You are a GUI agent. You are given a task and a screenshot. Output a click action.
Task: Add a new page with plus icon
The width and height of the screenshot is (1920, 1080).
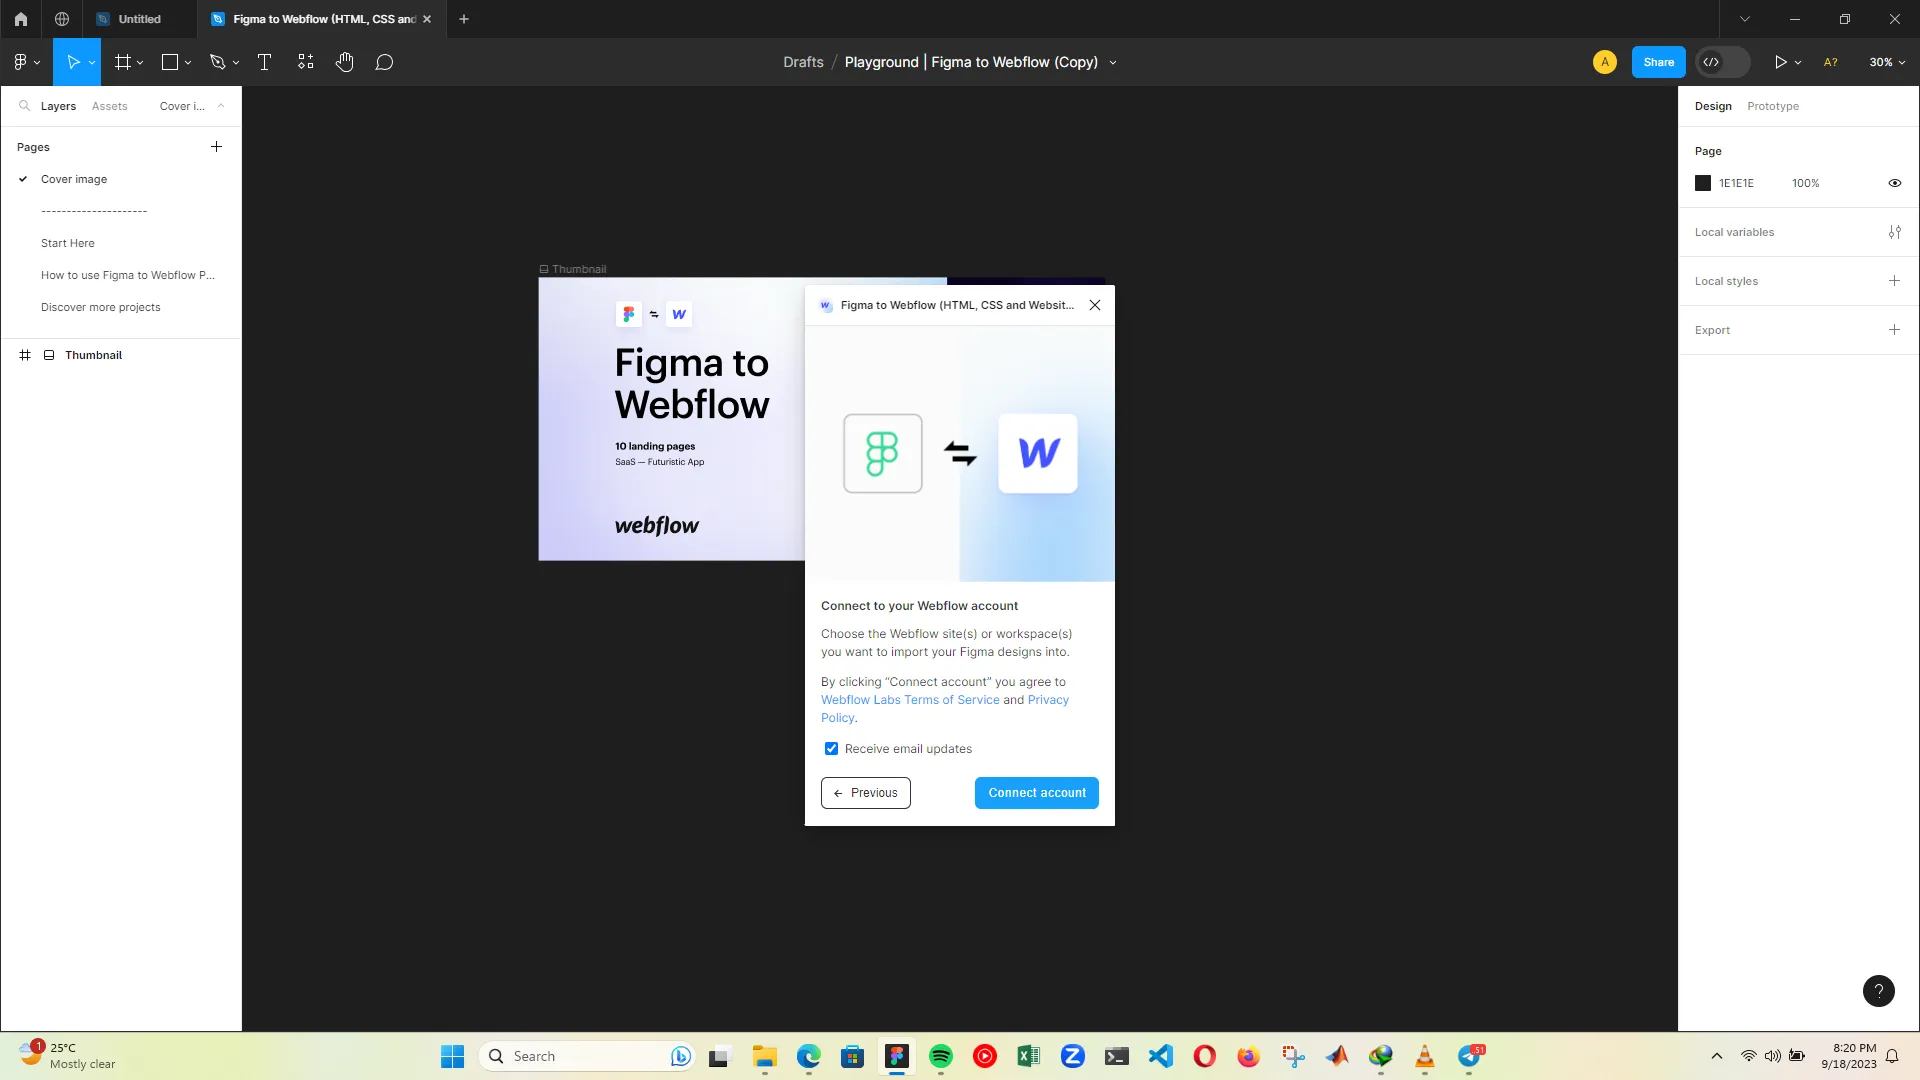coord(216,147)
